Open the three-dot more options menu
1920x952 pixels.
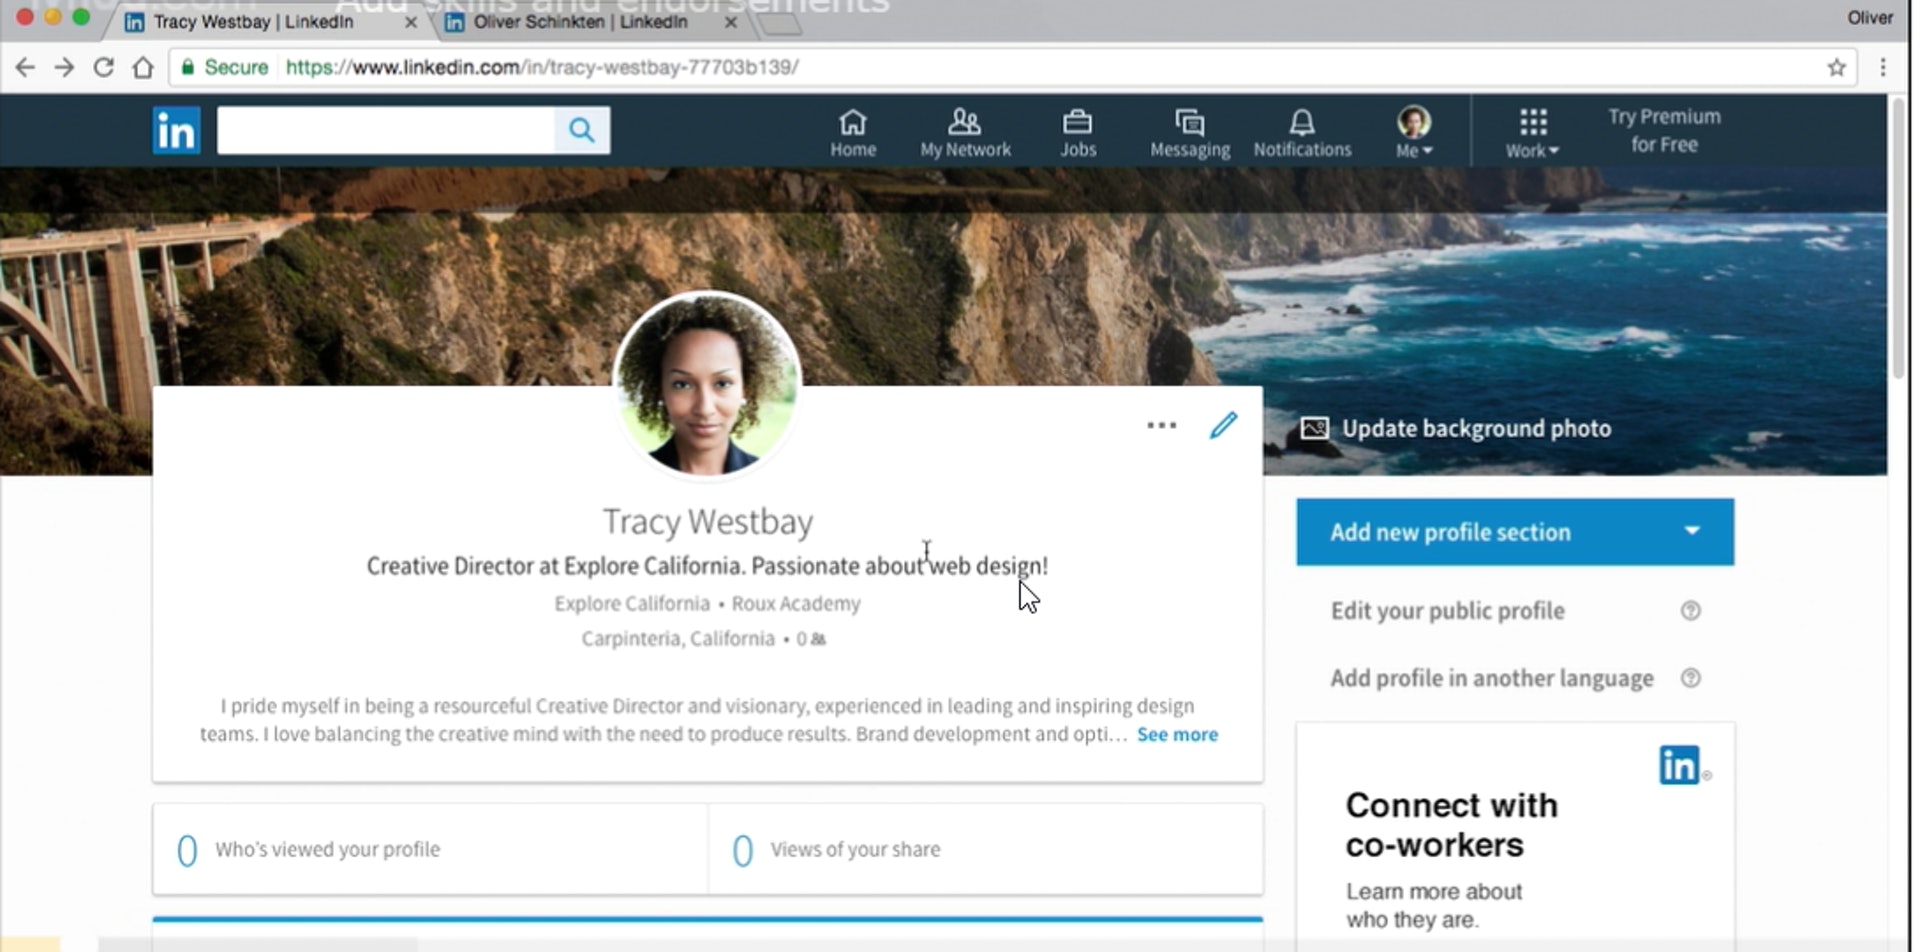(x=1161, y=426)
